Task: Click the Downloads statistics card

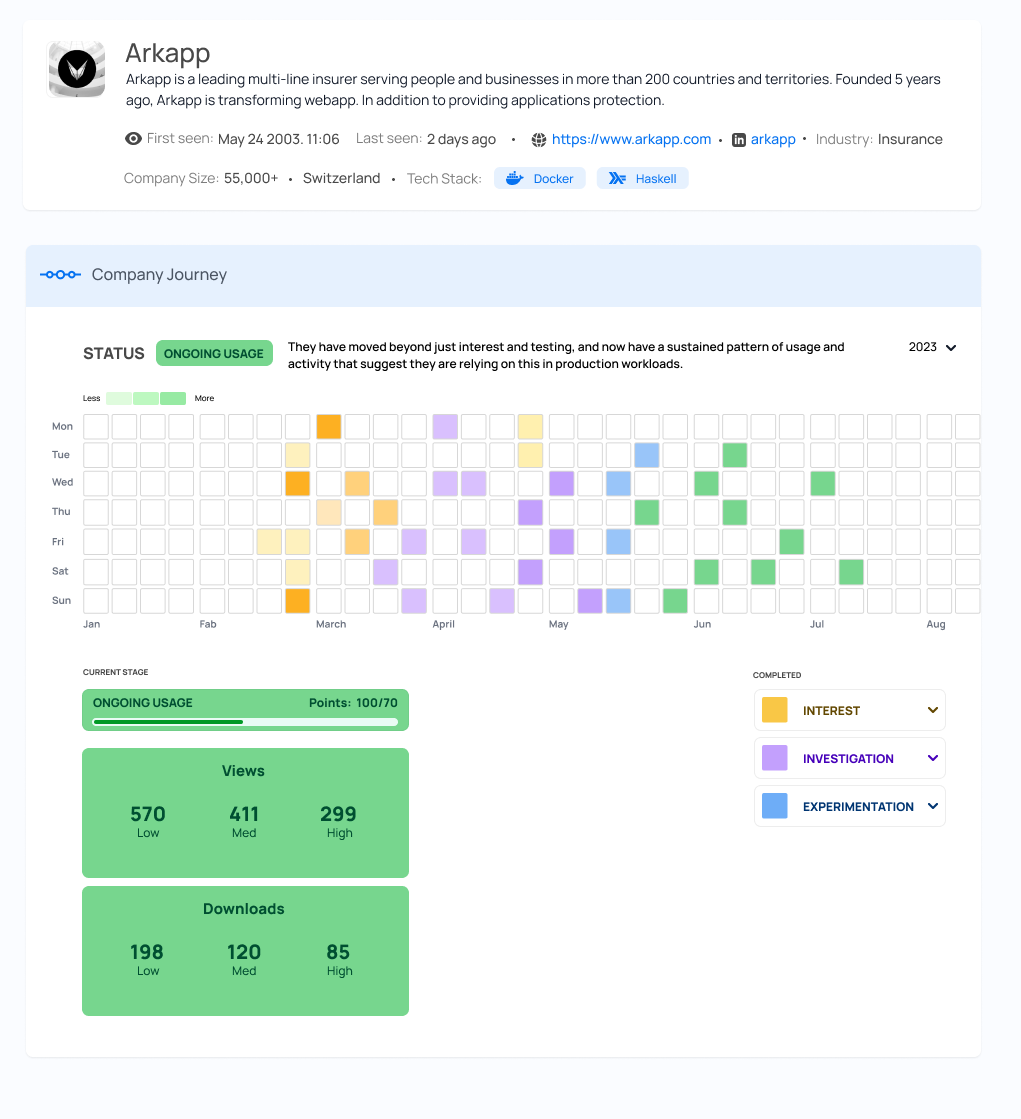Action: (245, 950)
